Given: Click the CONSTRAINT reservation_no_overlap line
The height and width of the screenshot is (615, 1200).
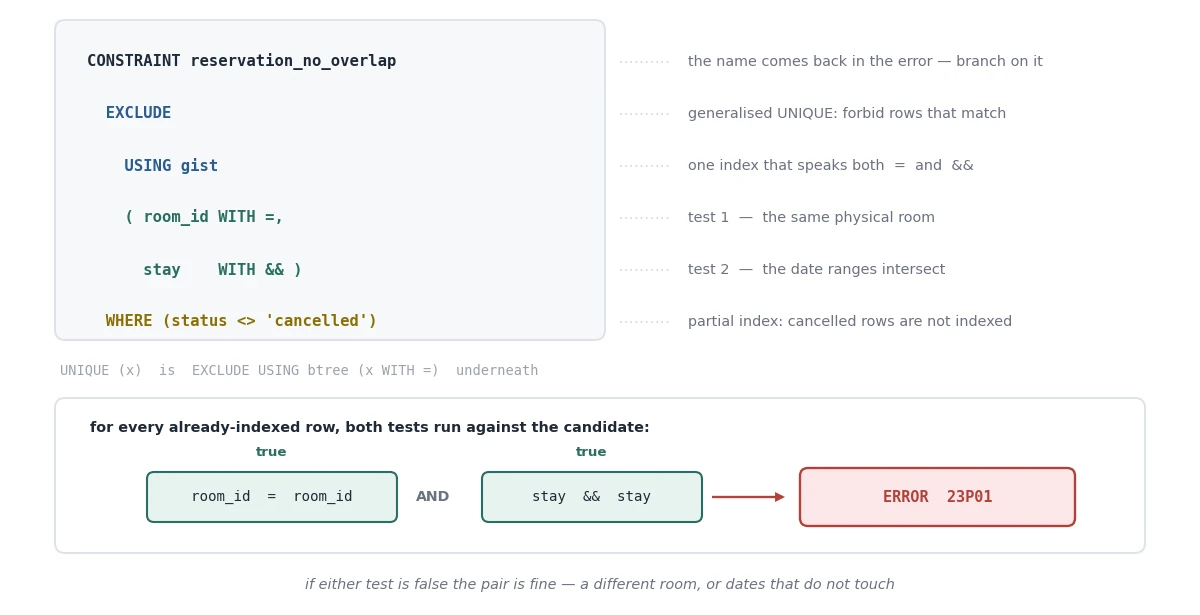Looking at the screenshot, I should coord(241,61).
